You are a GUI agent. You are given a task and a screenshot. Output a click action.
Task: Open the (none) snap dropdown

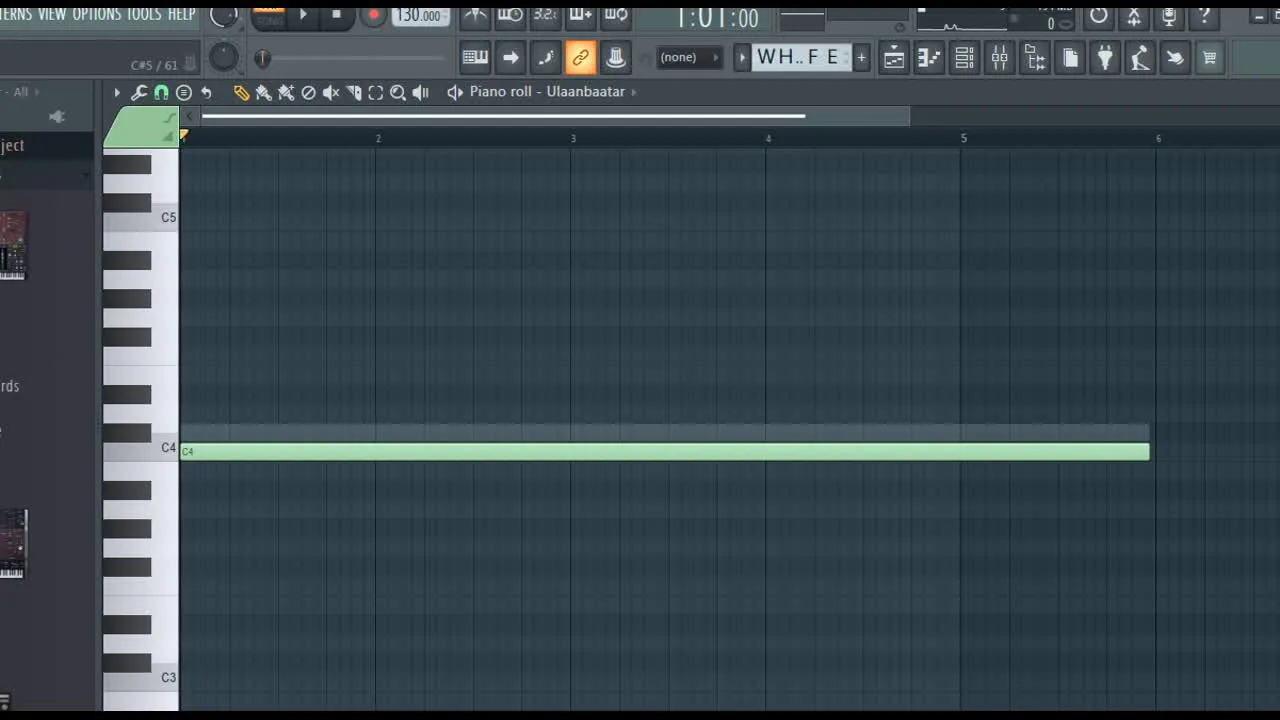689,58
